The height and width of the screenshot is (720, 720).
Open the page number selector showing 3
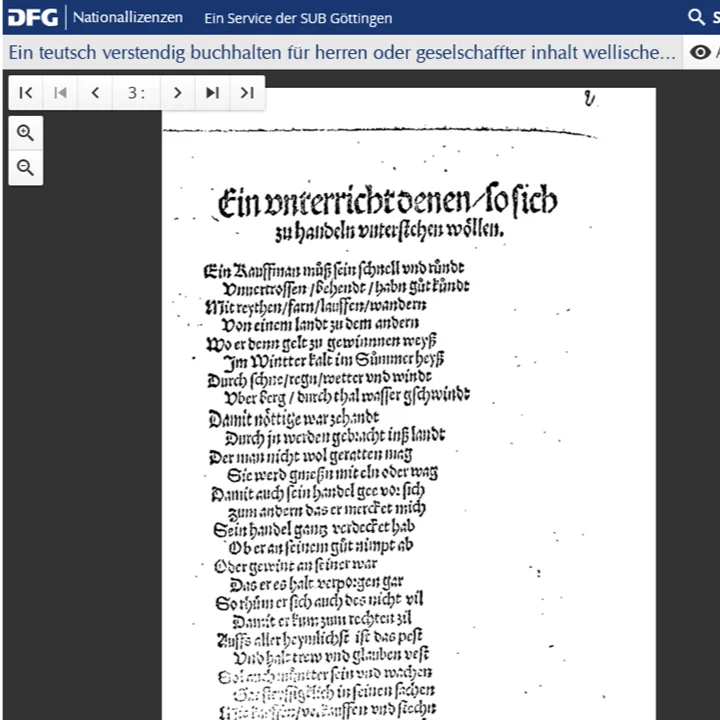(136, 93)
